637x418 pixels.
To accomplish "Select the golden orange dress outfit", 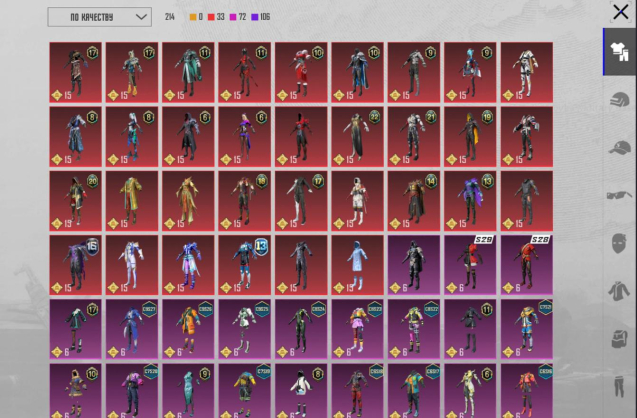I will [x=188, y=201].
